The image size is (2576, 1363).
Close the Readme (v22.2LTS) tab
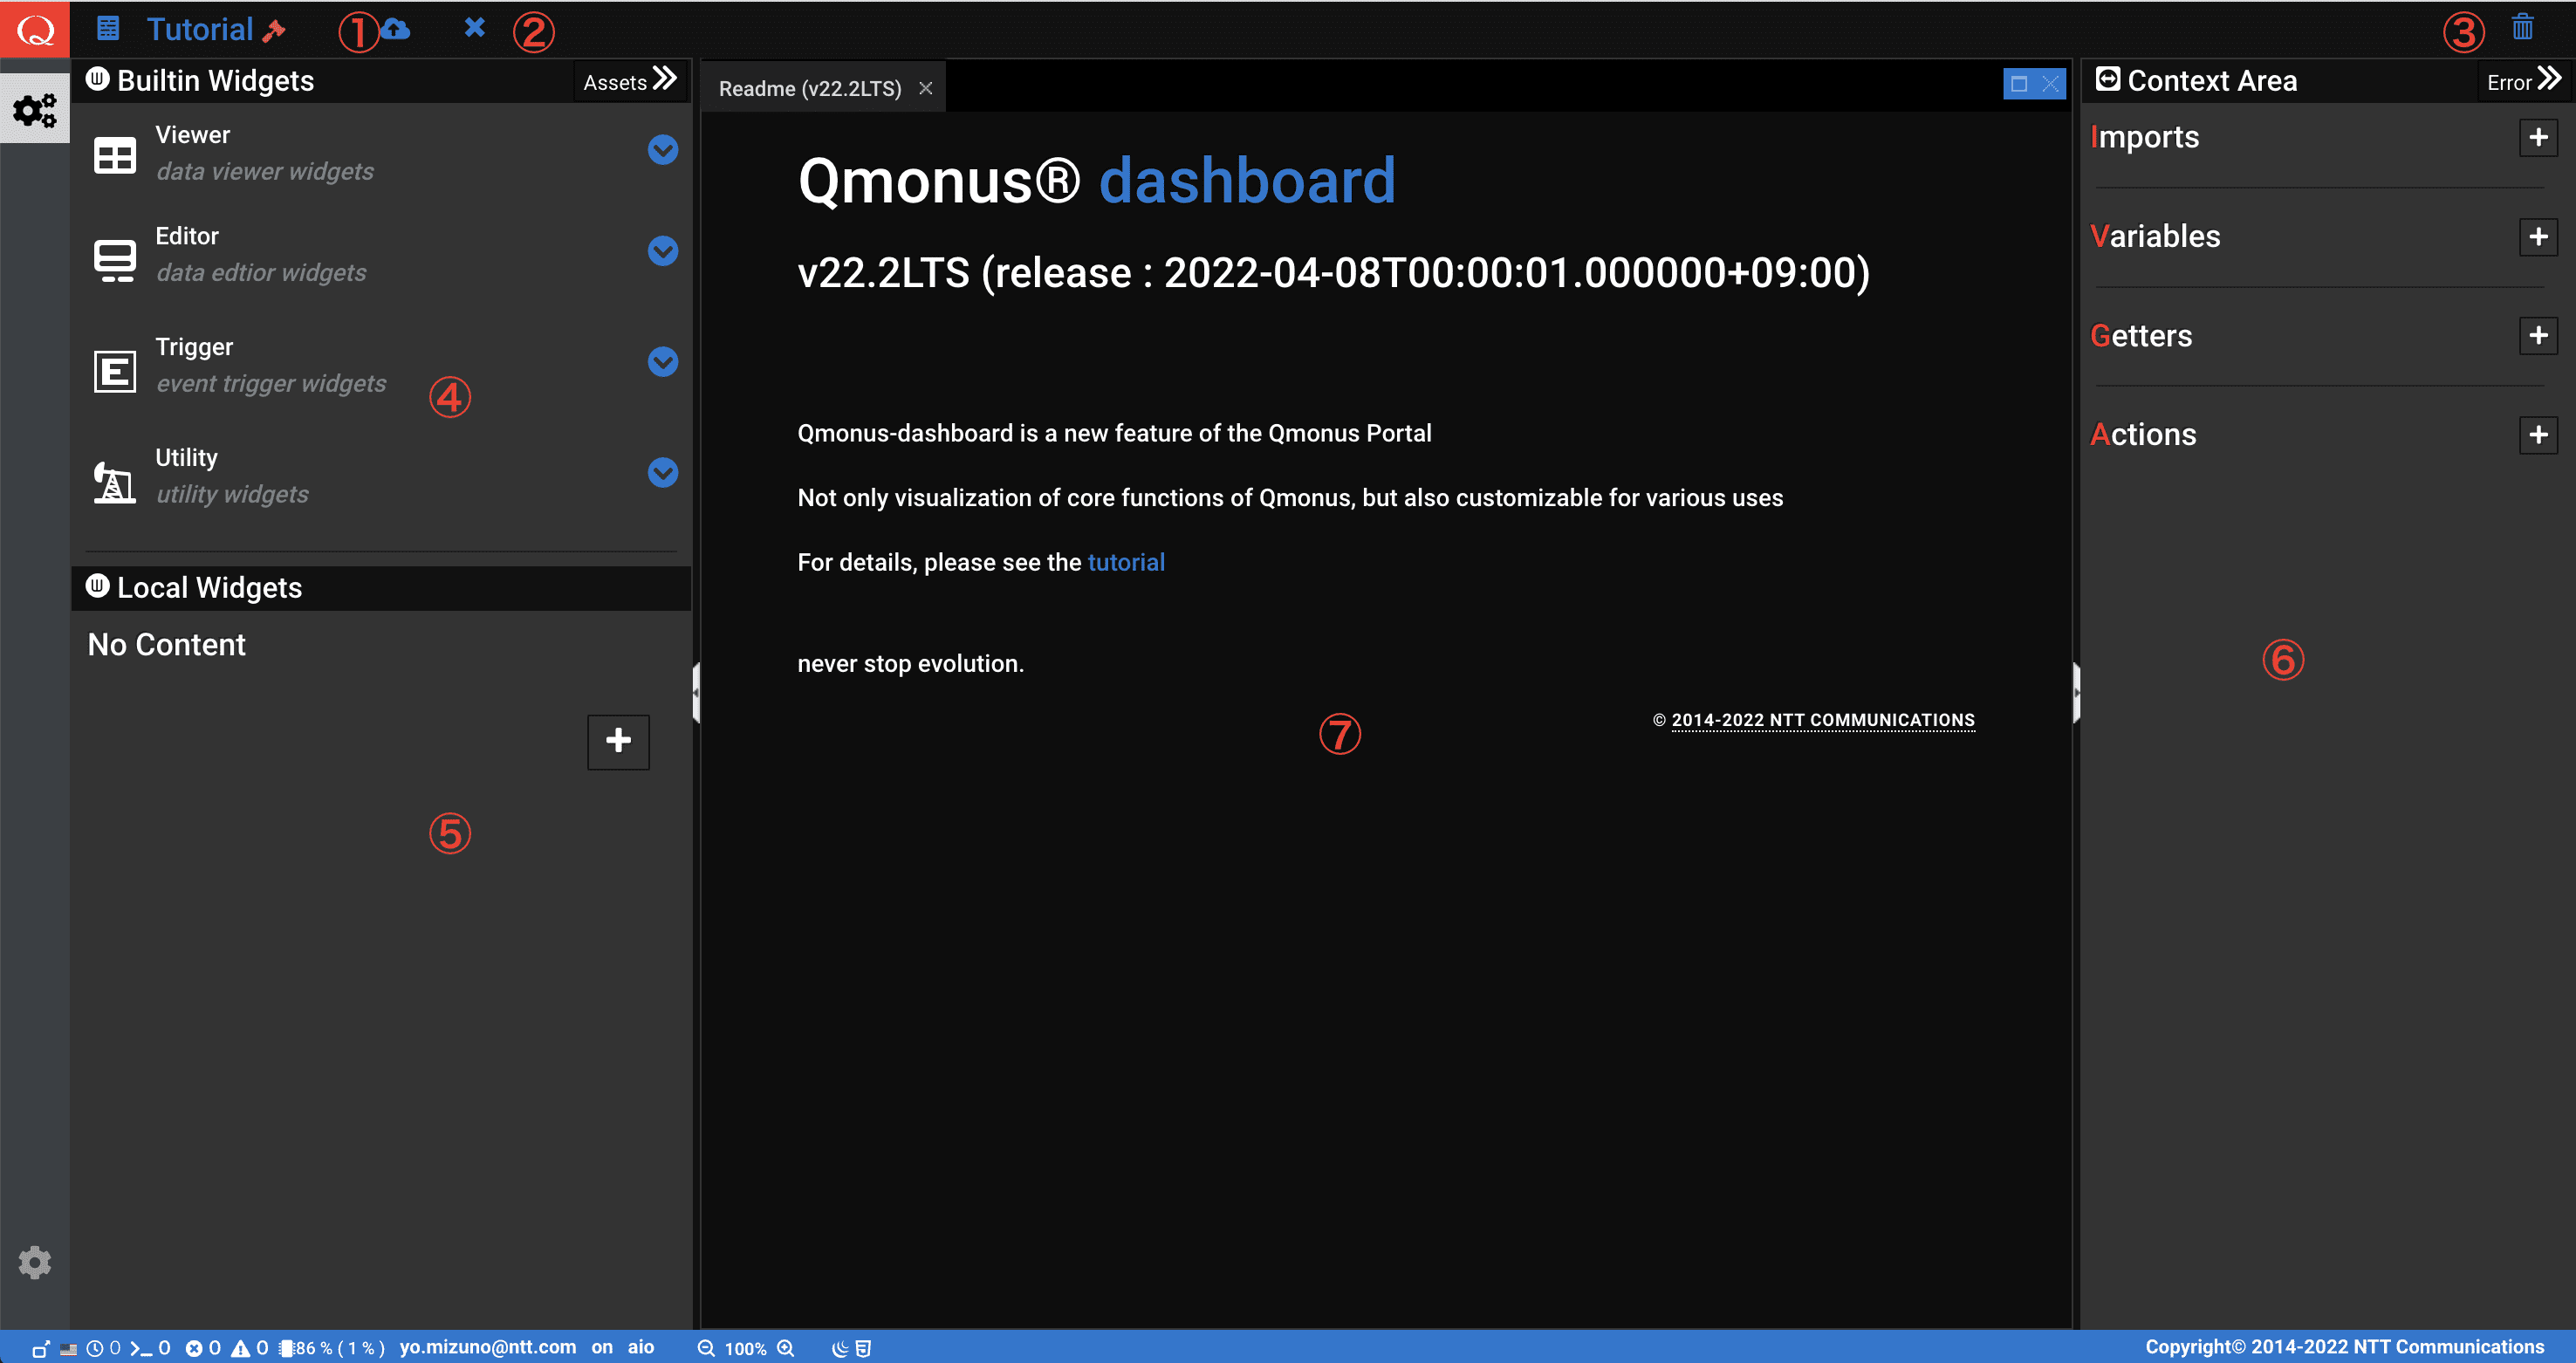[926, 88]
